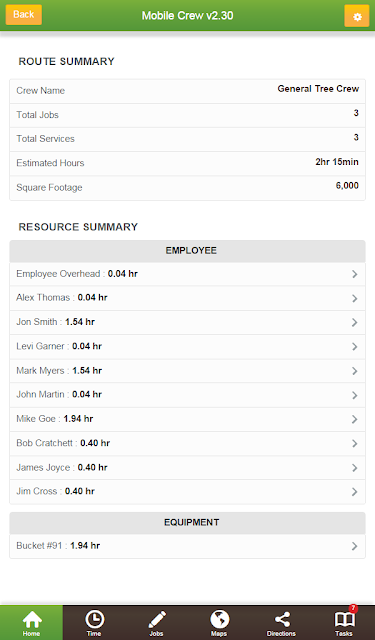Expand Mark Myers row chevron
Viewport: 375px width, 640px height.
pyautogui.click(x=355, y=371)
